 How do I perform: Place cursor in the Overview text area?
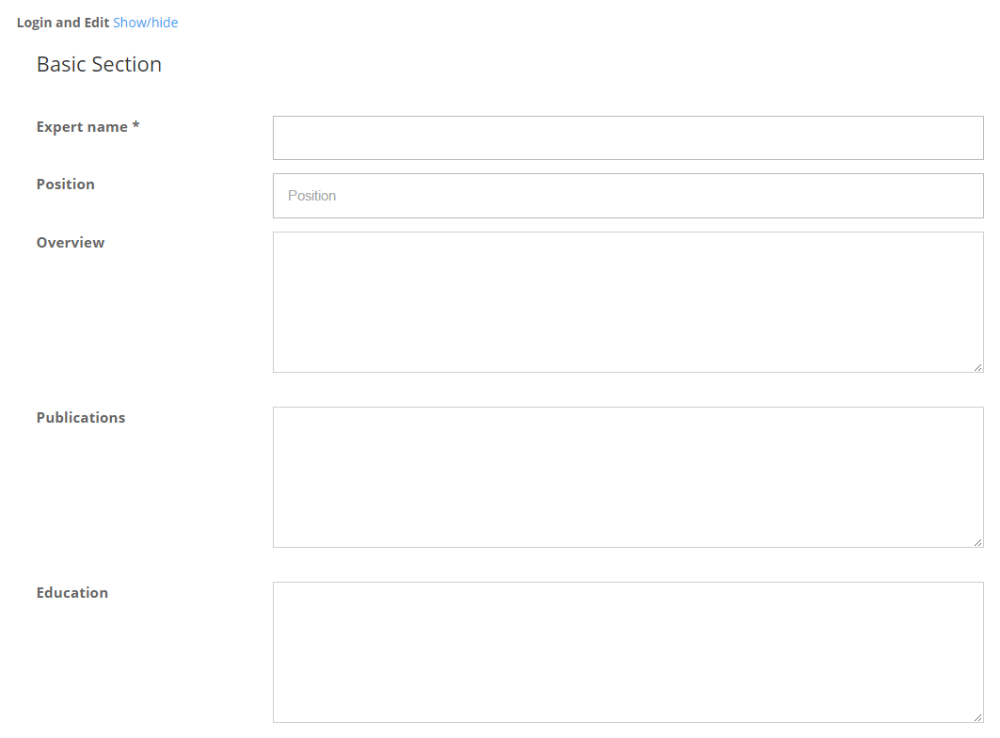point(627,302)
